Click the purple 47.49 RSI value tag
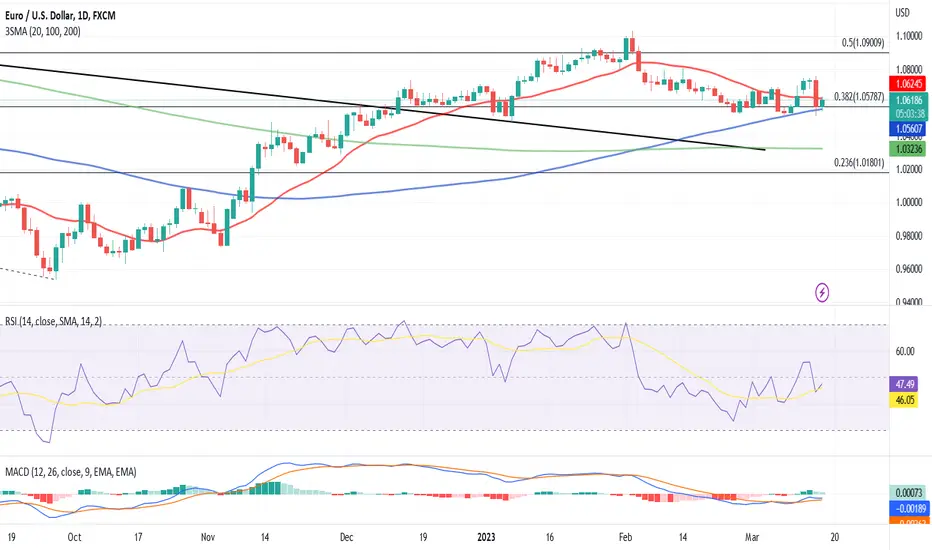The height and width of the screenshot is (550, 932). click(x=903, y=384)
